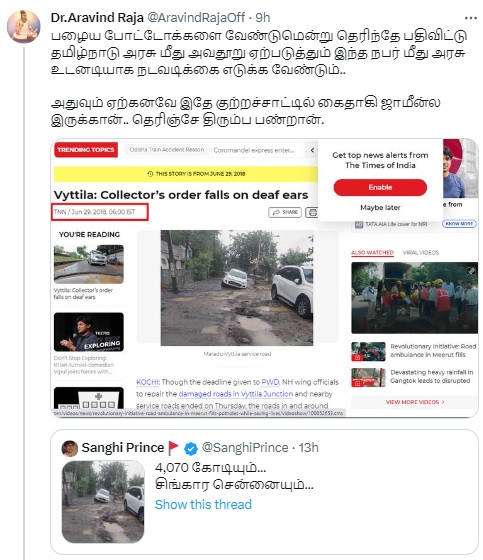Click the red flag emoji after Sanghi Prince
Viewport: 483px width, 560px height.
tap(173, 448)
